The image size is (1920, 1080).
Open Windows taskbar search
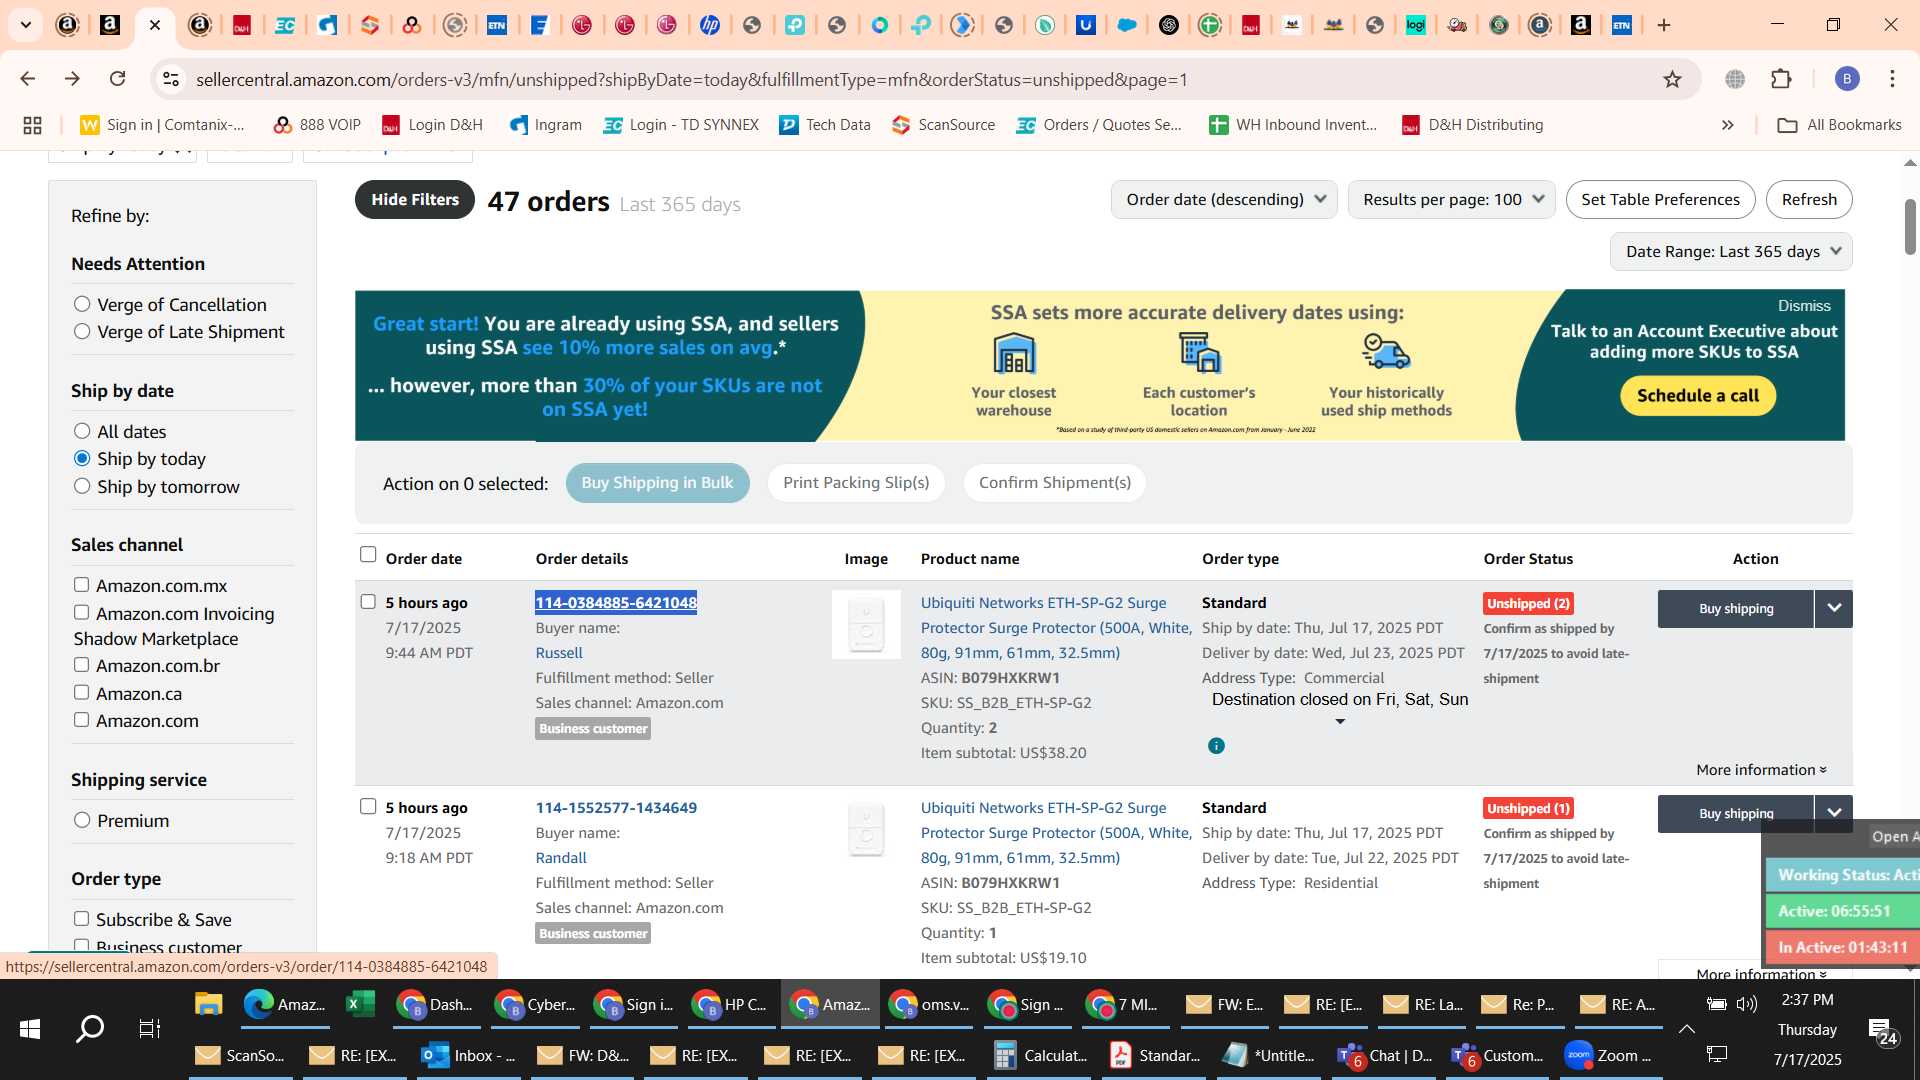90,1029
